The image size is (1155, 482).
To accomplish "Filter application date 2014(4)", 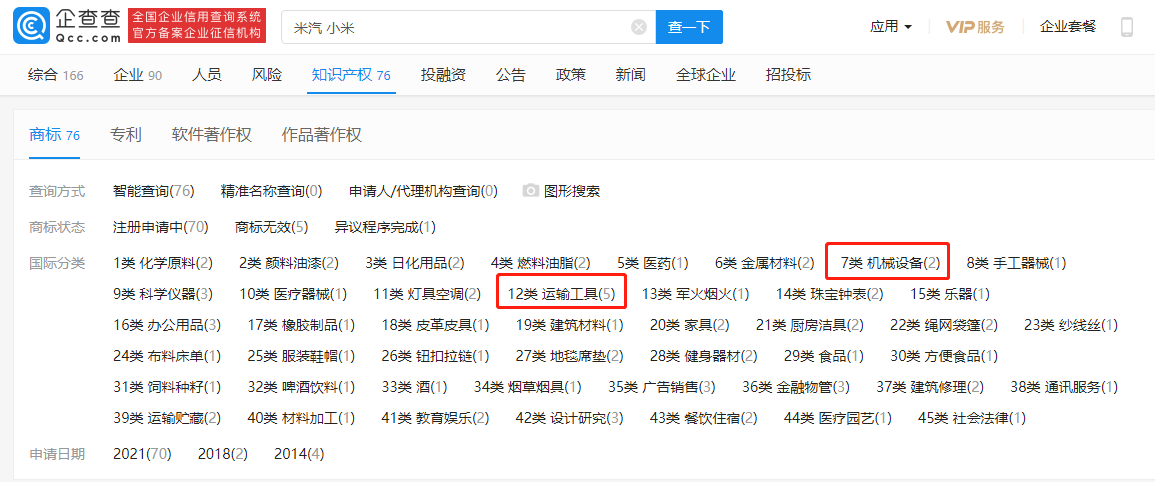I will [299, 454].
